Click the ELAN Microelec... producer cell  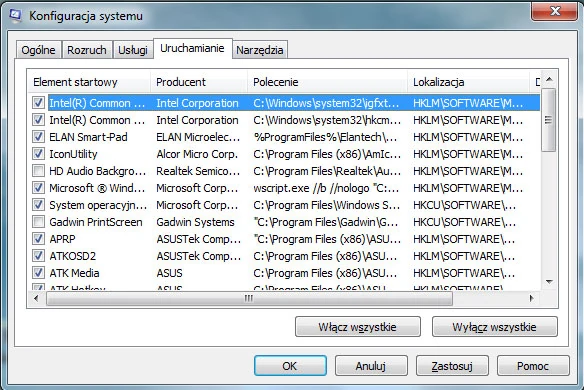pyautogui.click(x=198, y=137)
